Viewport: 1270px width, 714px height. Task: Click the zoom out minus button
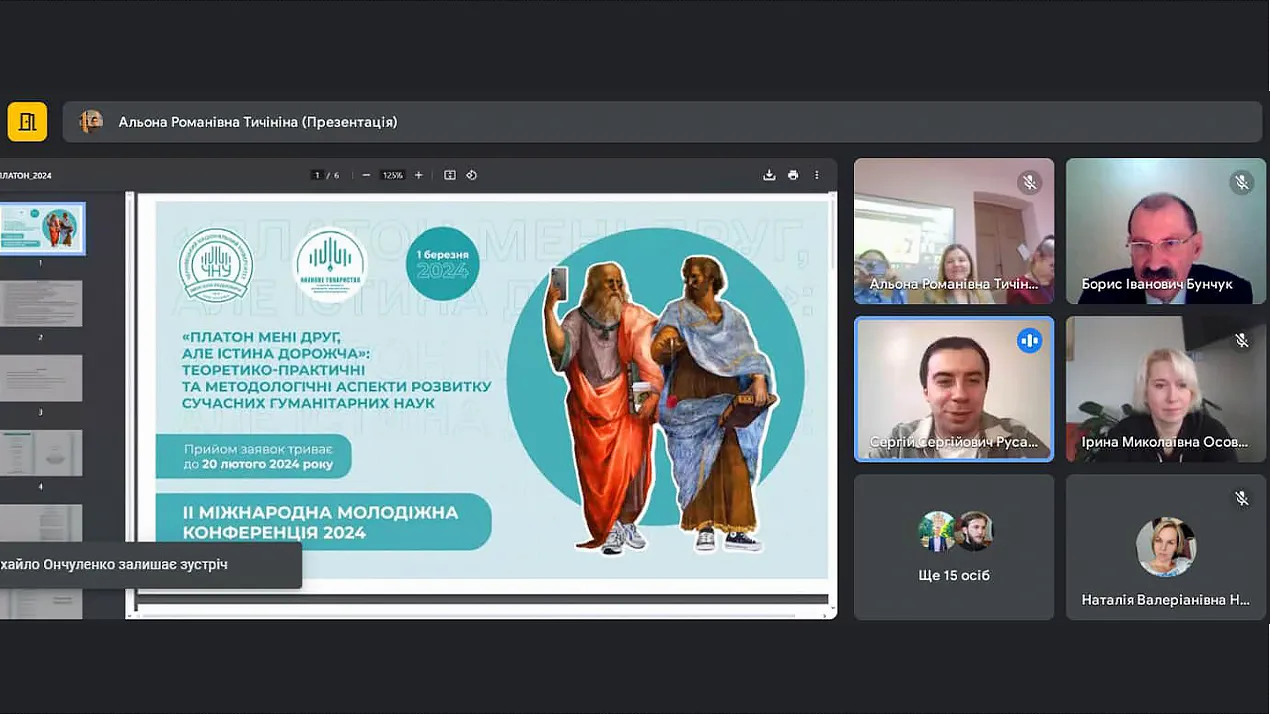pyautogui.click(x=366, y=175)
